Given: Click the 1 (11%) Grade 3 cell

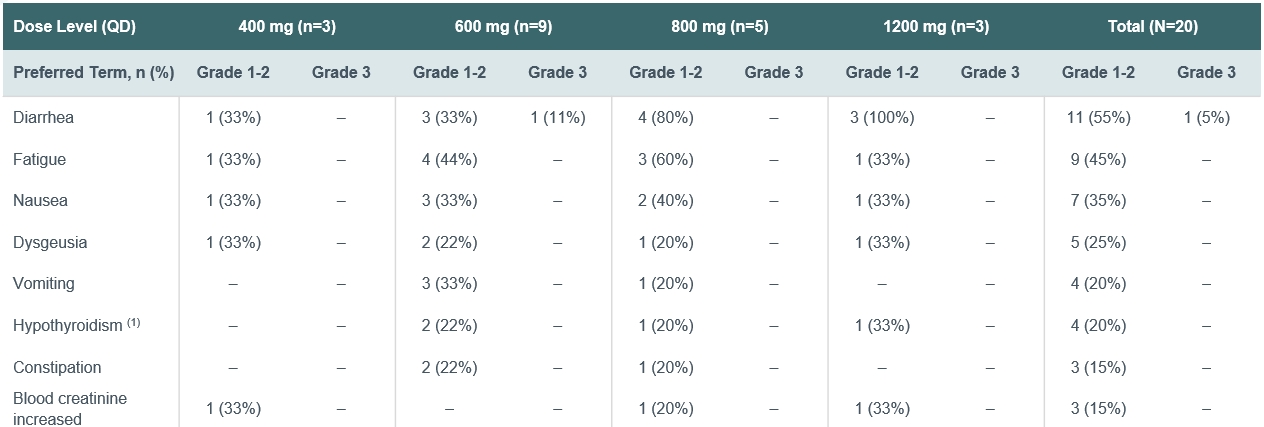Looking at the screenshot, I should pos(557,117).
